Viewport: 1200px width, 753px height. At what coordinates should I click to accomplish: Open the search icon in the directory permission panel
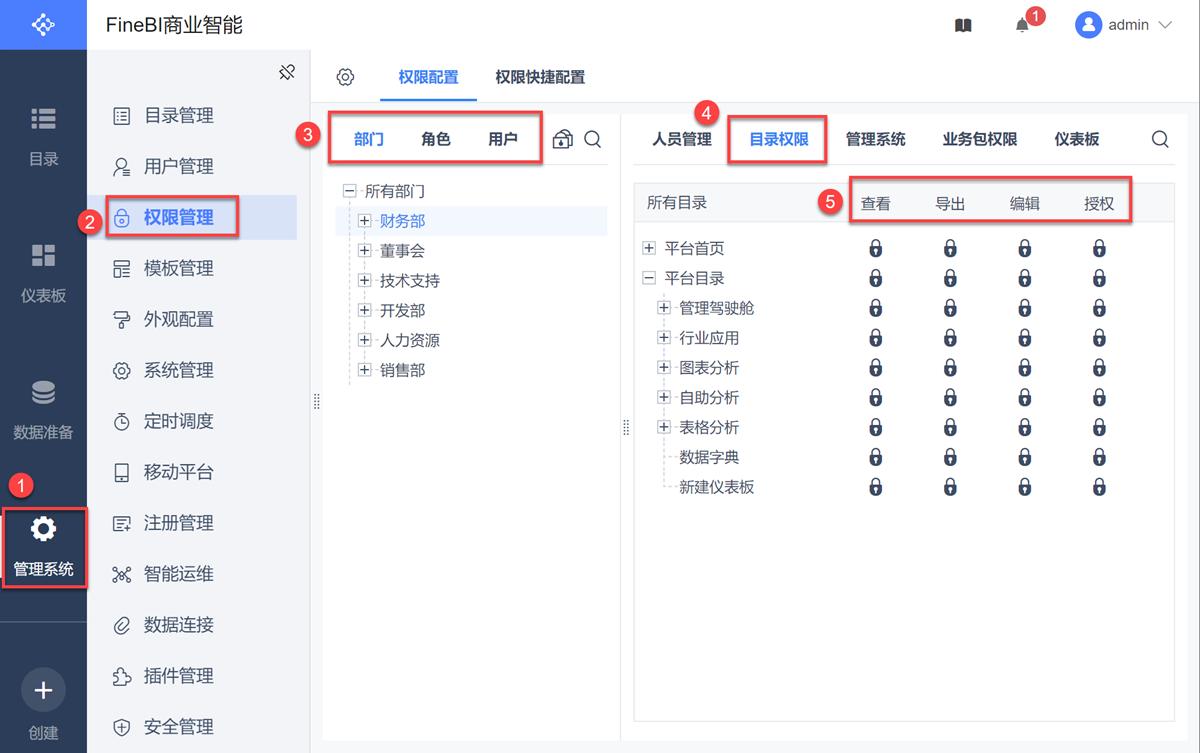pyautogui.click(x=1159, y=140)
